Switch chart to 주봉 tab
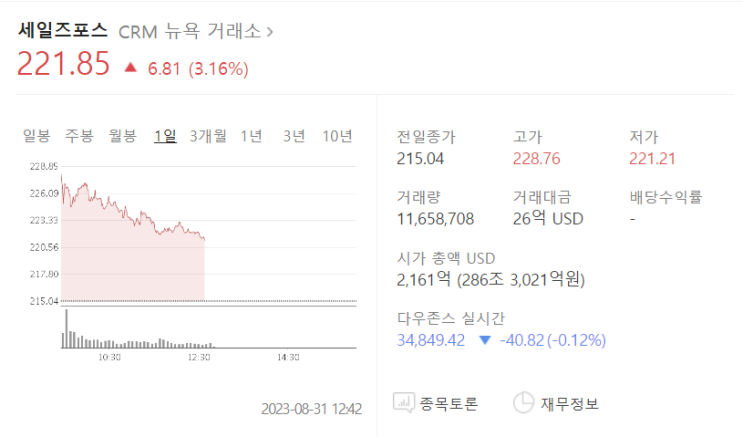Screen dimensions: 743x437 point(79,136)
